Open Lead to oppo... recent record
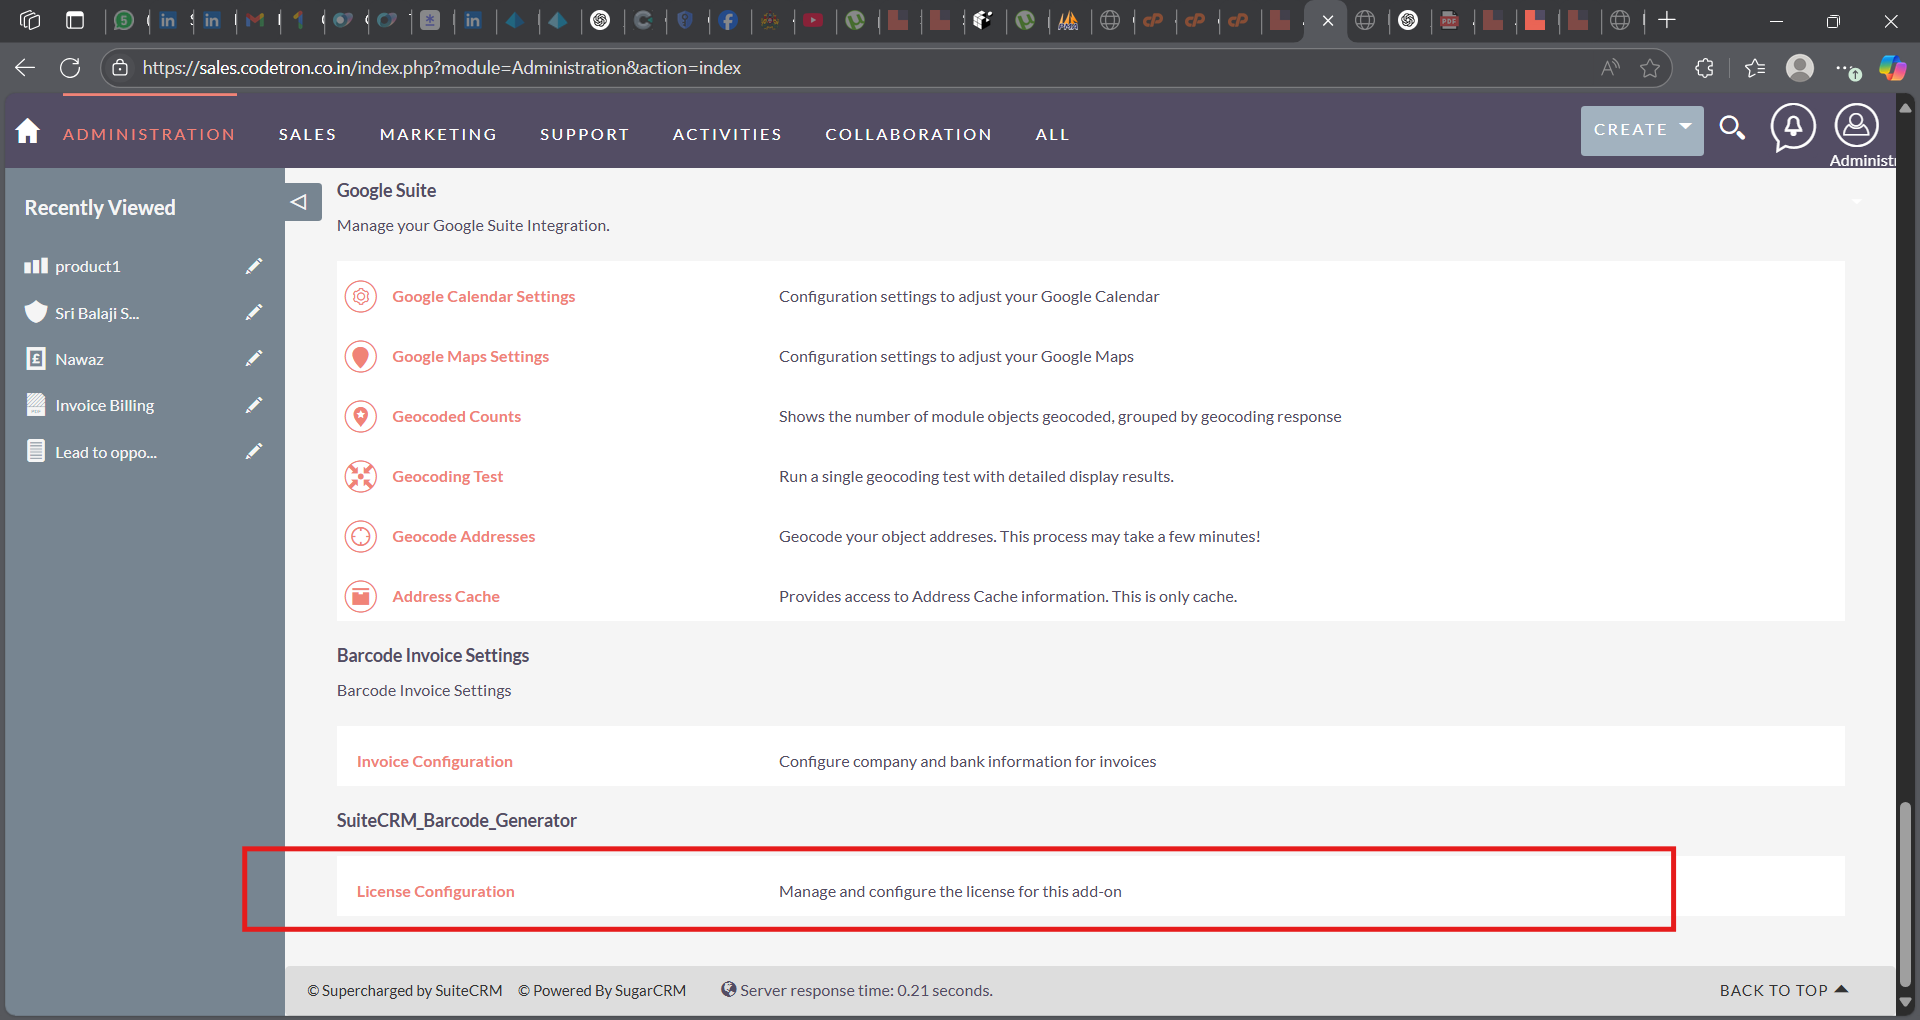This screenshot has width=1920, height=1020. 105,452
